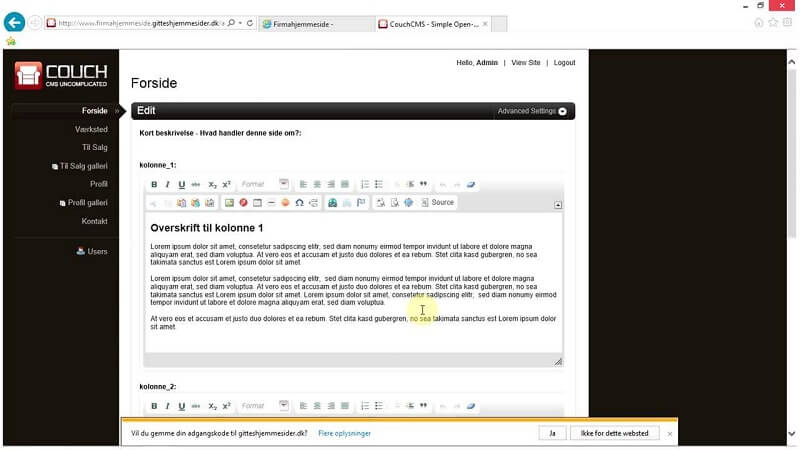Image resolution: width=800 pixels, height=450 pixels.
Task: Insert special character (omega) in kolonne_1
Action: tap(299, 203)
